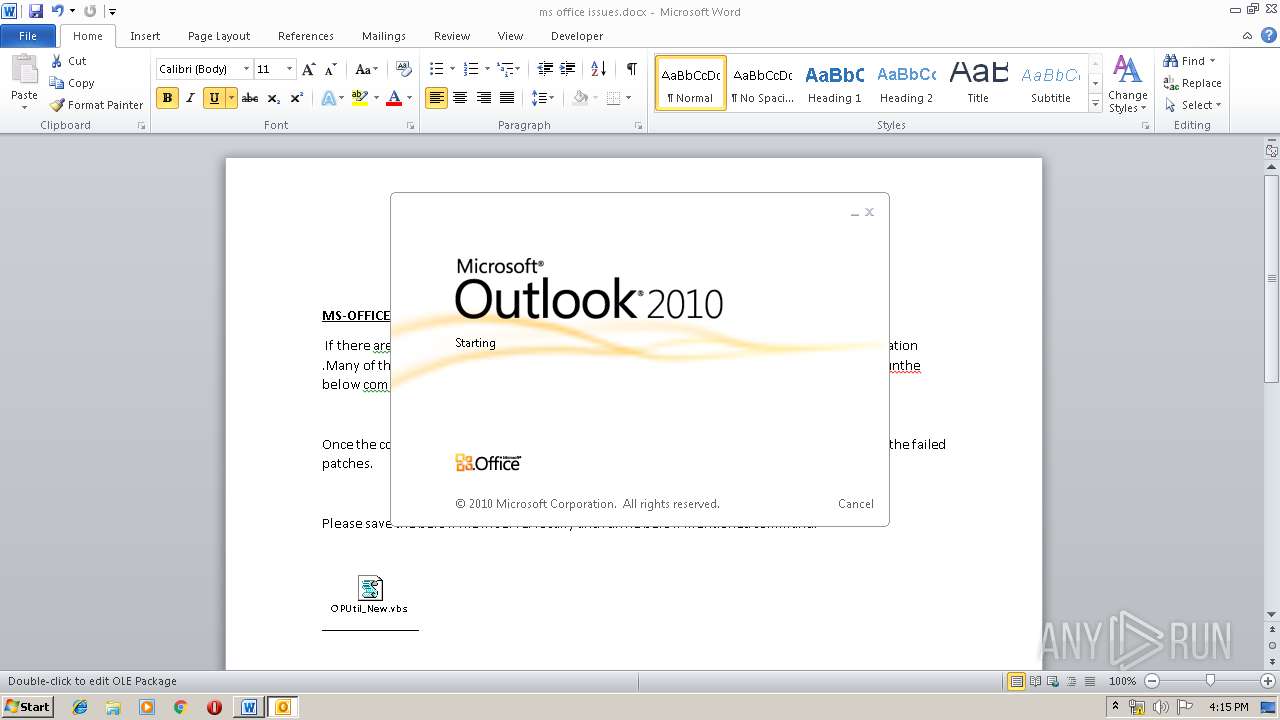Apply strikethrough formatting

click(x=250, y=98)
